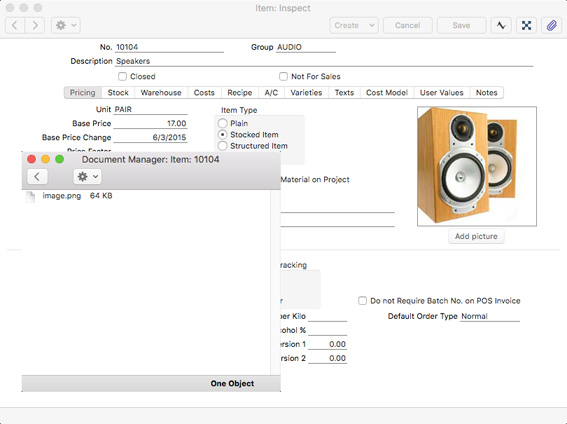Screen dimensions: 567x424
Task: Switch to the Cost Model tab
Action: coord(387,93)
